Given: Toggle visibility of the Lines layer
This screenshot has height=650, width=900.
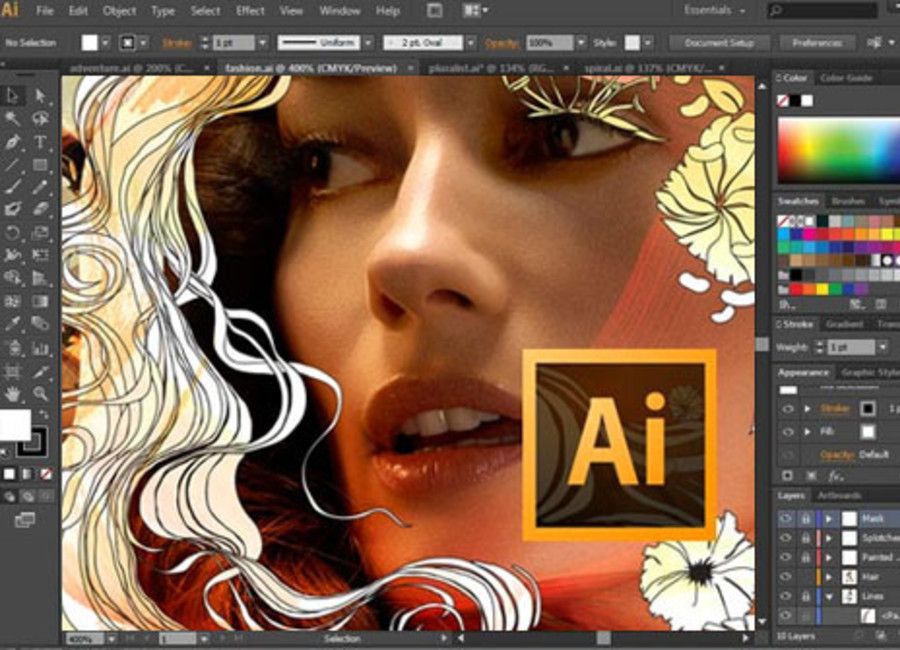Looking at the screenshot, I should [x=785, y=596].
